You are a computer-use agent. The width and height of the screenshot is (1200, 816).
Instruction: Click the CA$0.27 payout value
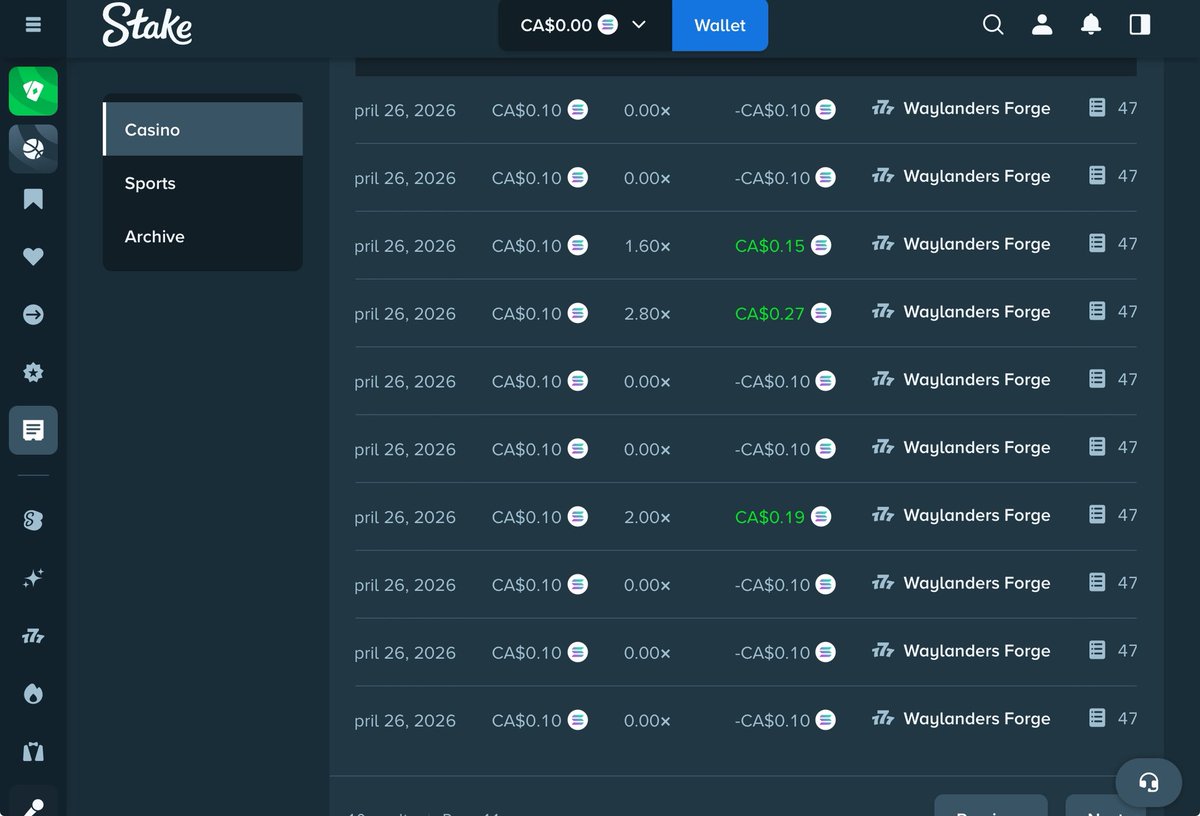pos(769,313)
